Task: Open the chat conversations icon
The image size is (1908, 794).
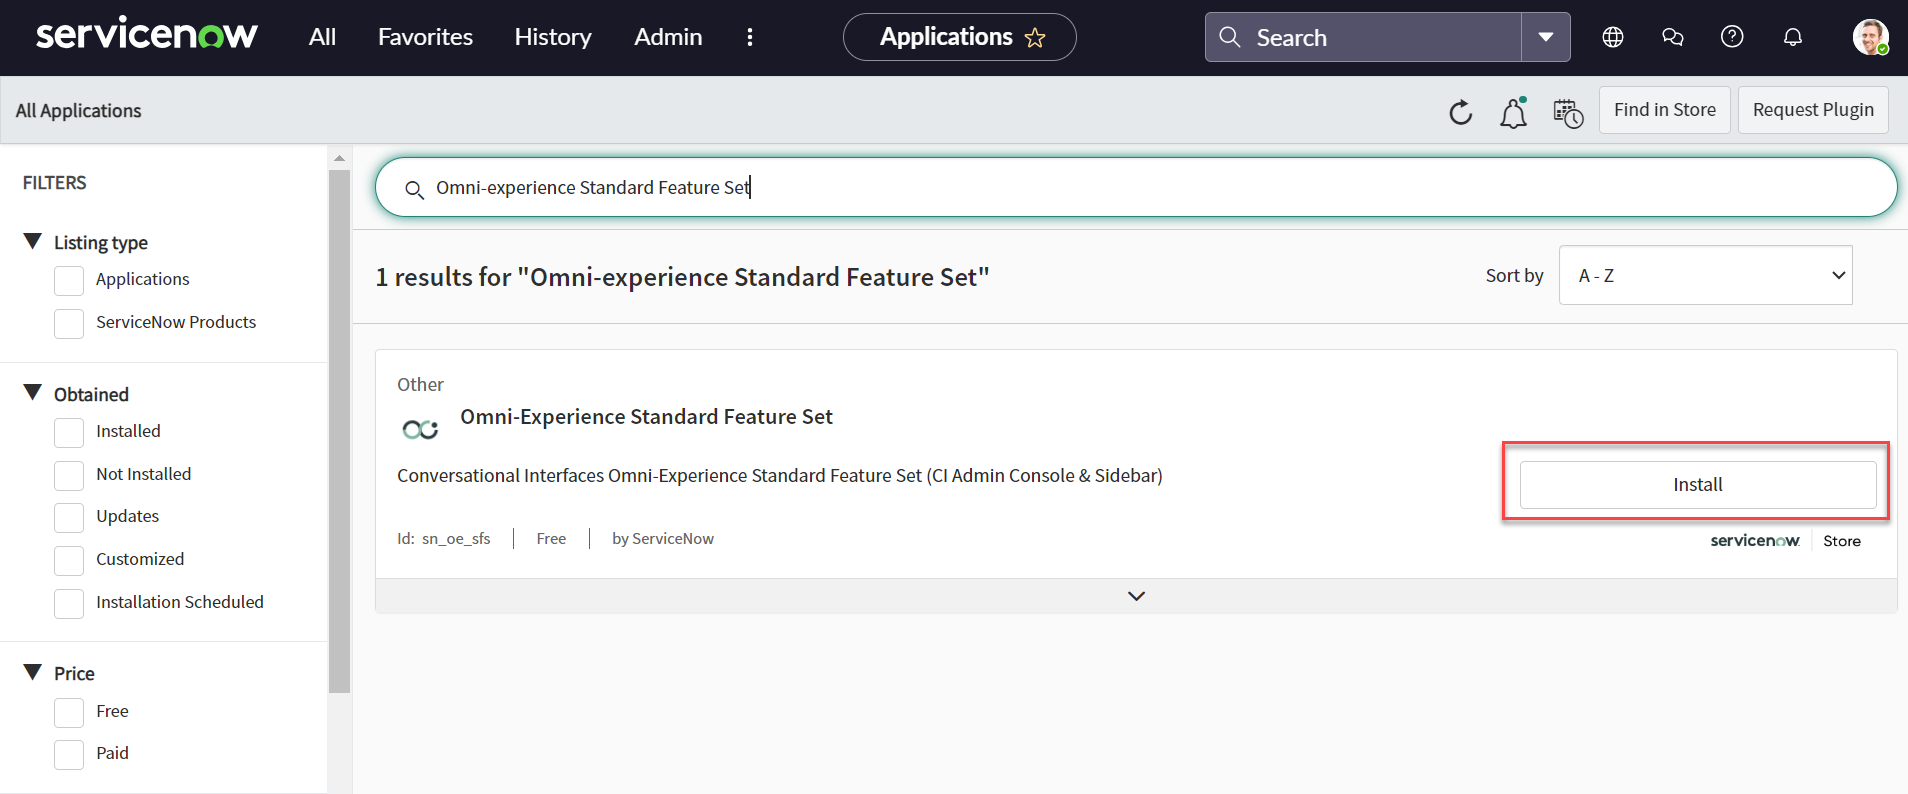Action: (x=1672, y=37)
